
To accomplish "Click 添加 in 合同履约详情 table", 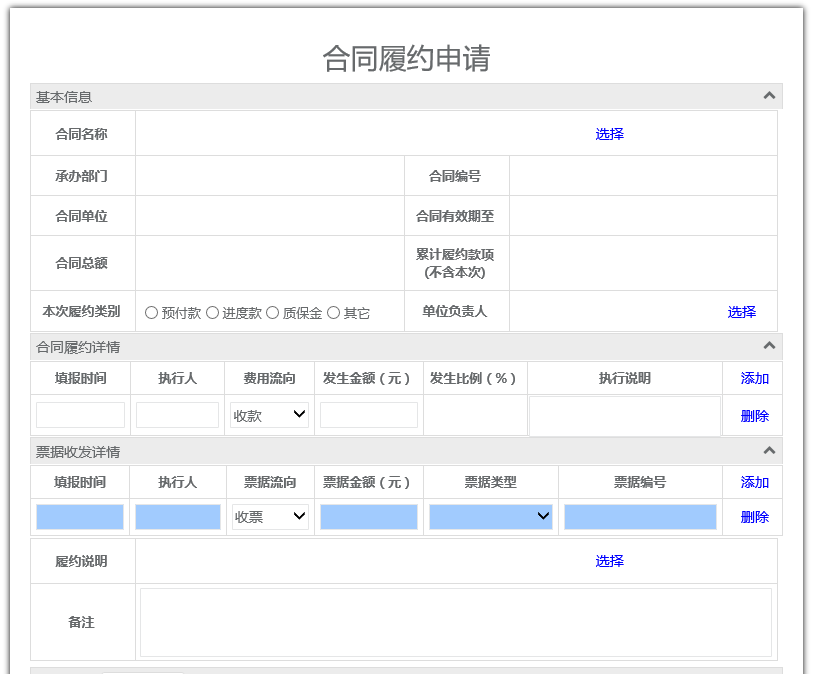I will pyautogui.click(x=754, y=378).
